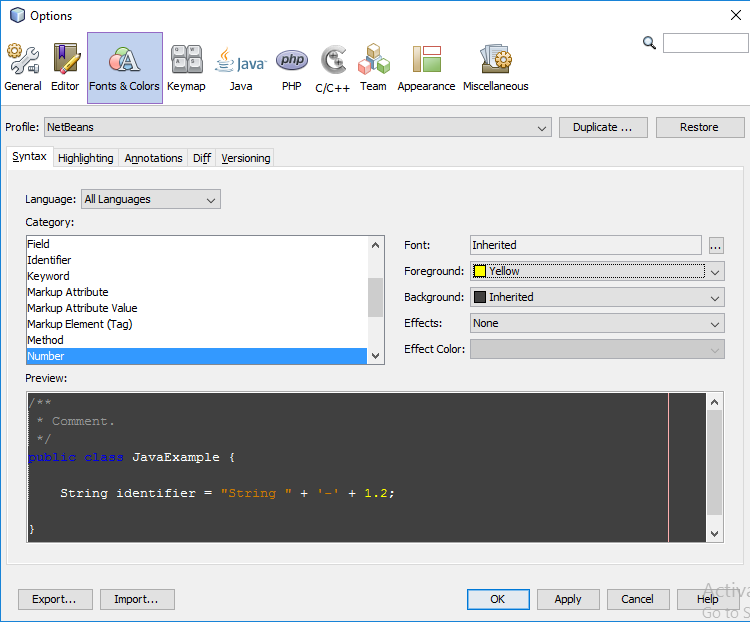Click the dark background color swatch
Screen dimensions: 750x622
(480, 297)
